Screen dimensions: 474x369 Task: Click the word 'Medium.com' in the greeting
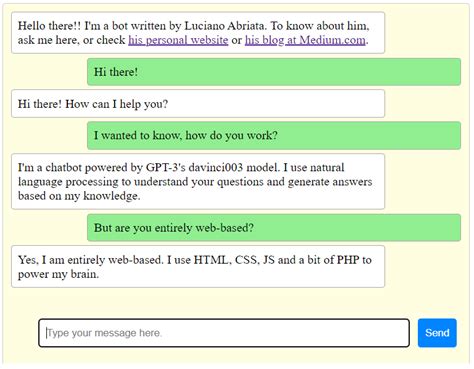332,40
